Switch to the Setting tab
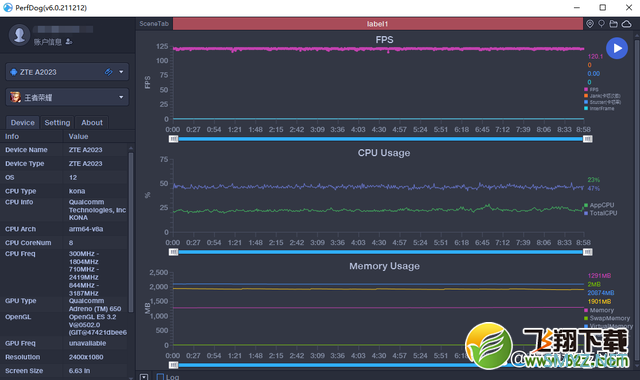 pos(57,122)
